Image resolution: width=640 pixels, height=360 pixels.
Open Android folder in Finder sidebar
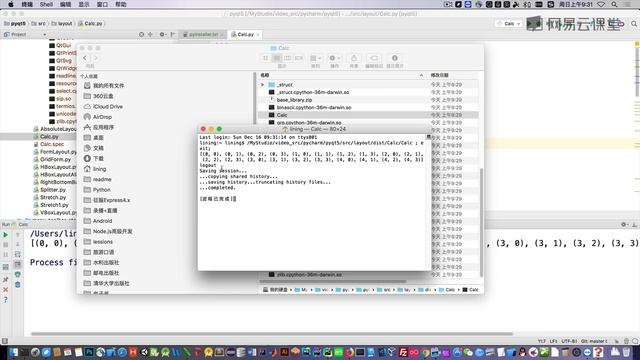coord(98,221)
